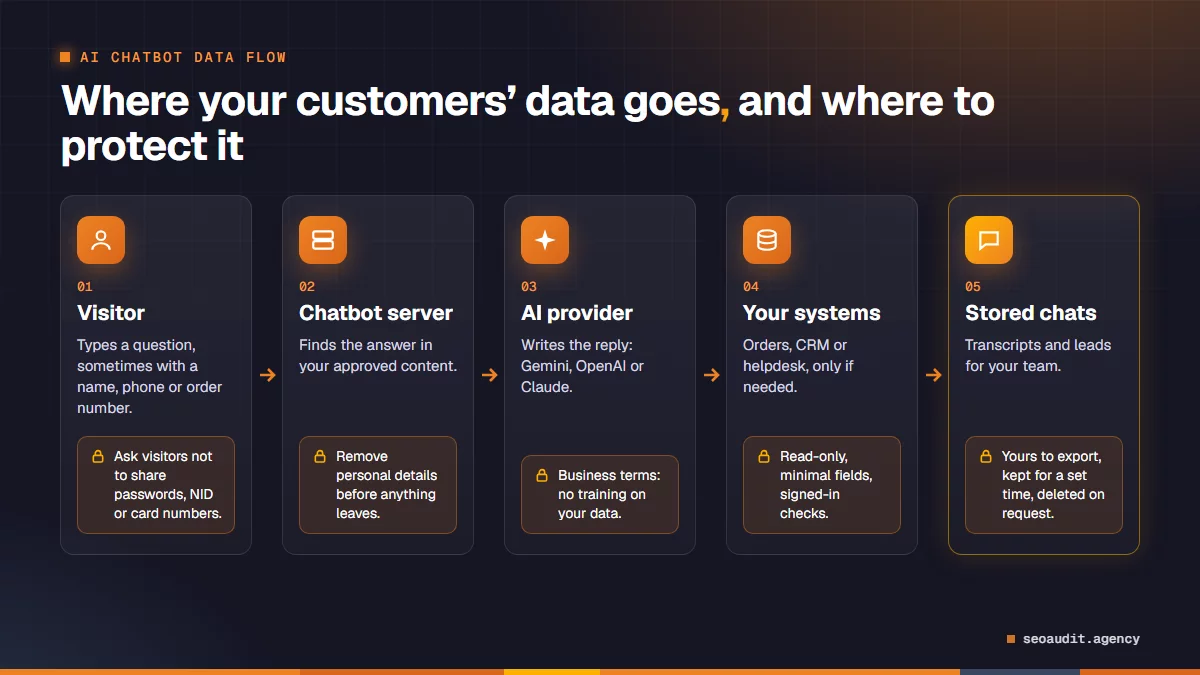Viewport: 1200px width, 675px height.
Task: Click the 'AI provider' card heading
Action: point(577,313)
